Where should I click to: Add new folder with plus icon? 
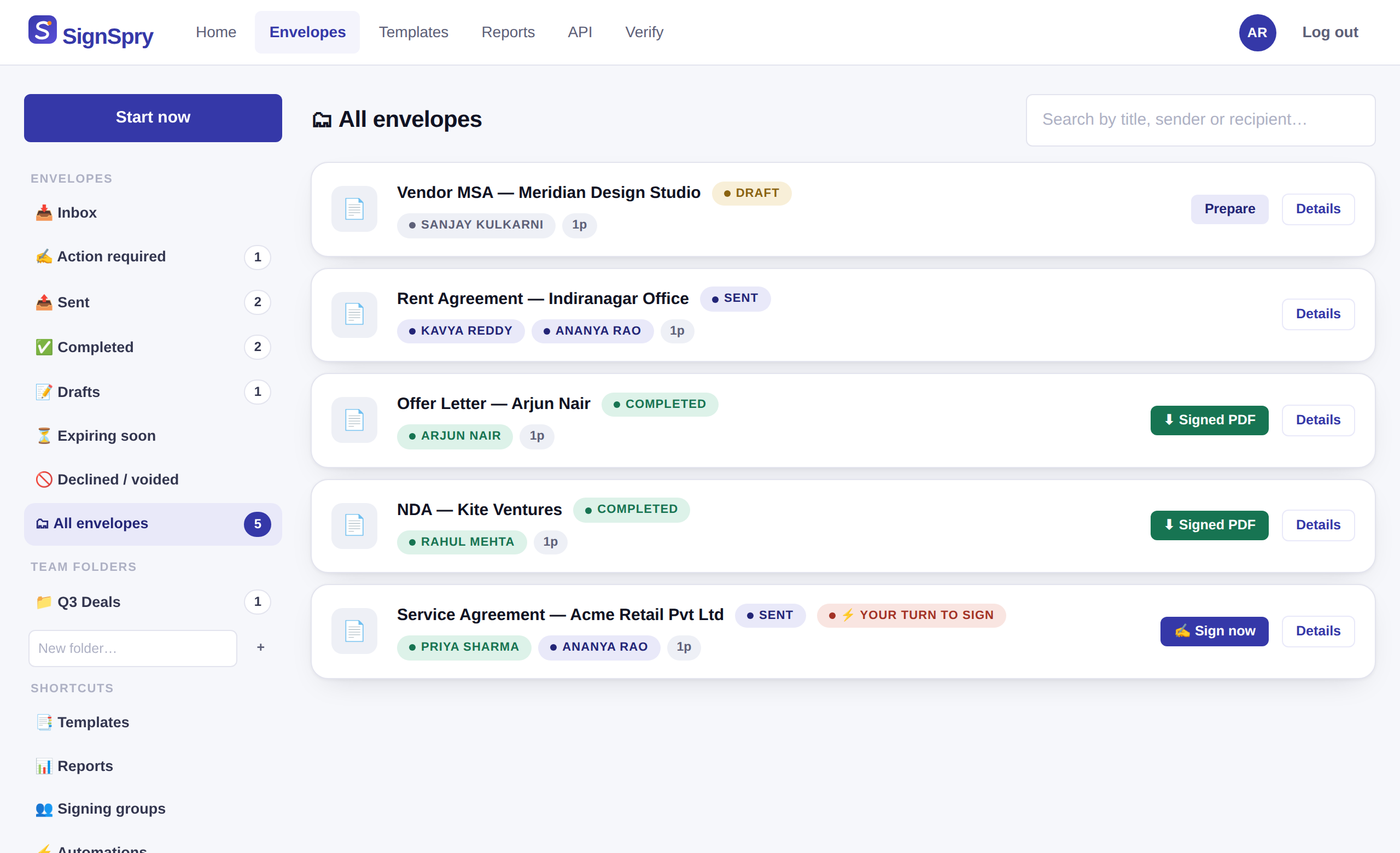pyautogui.click(x=261, y=648)
